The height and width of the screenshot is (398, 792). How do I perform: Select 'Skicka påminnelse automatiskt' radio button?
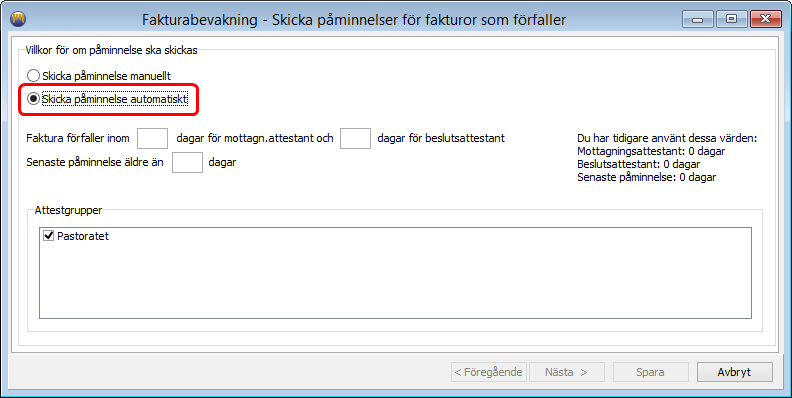pos(33,99)
